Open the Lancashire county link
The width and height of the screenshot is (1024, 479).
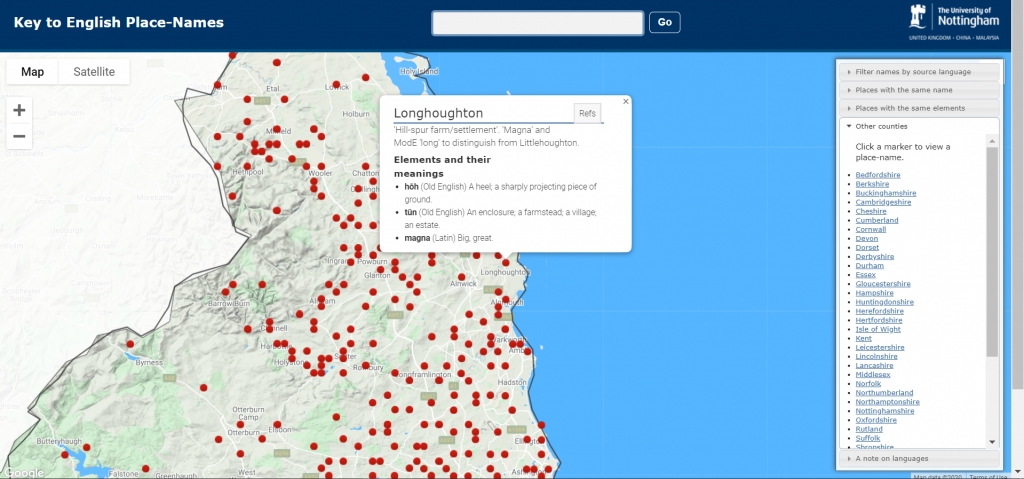click(x=875, y=366)
